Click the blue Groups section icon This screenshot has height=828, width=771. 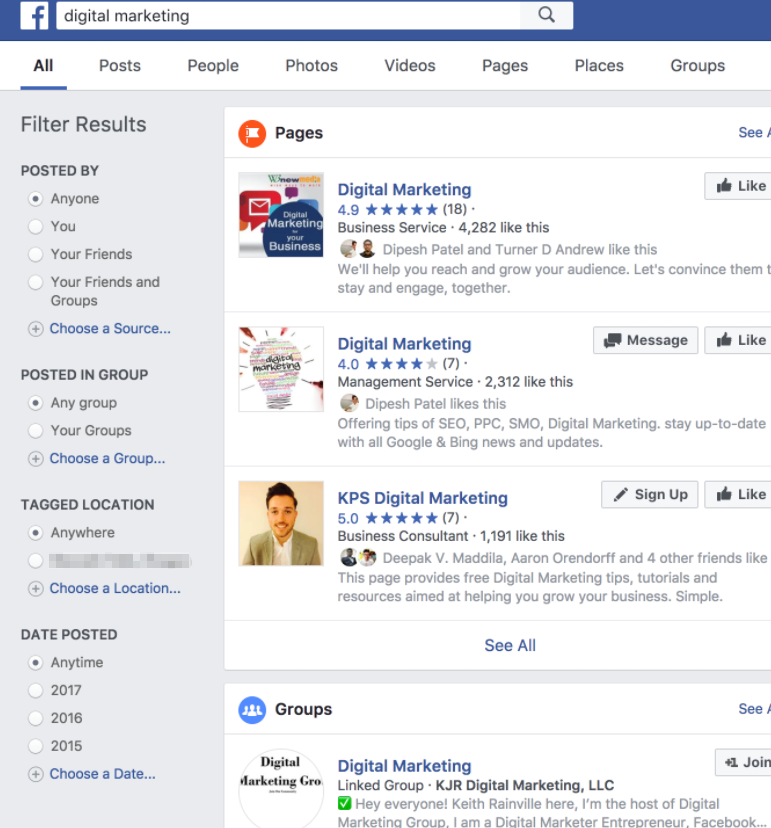click(x=252, y=710)
